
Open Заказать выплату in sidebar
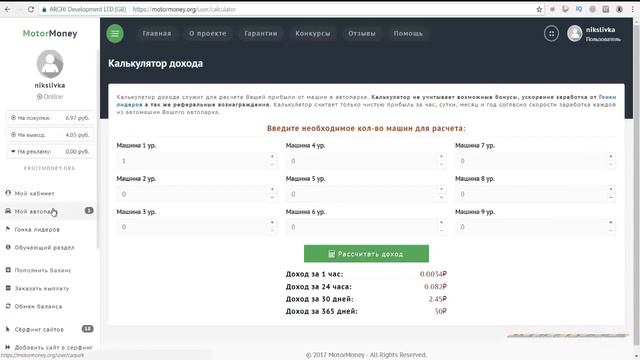point(42,288)
